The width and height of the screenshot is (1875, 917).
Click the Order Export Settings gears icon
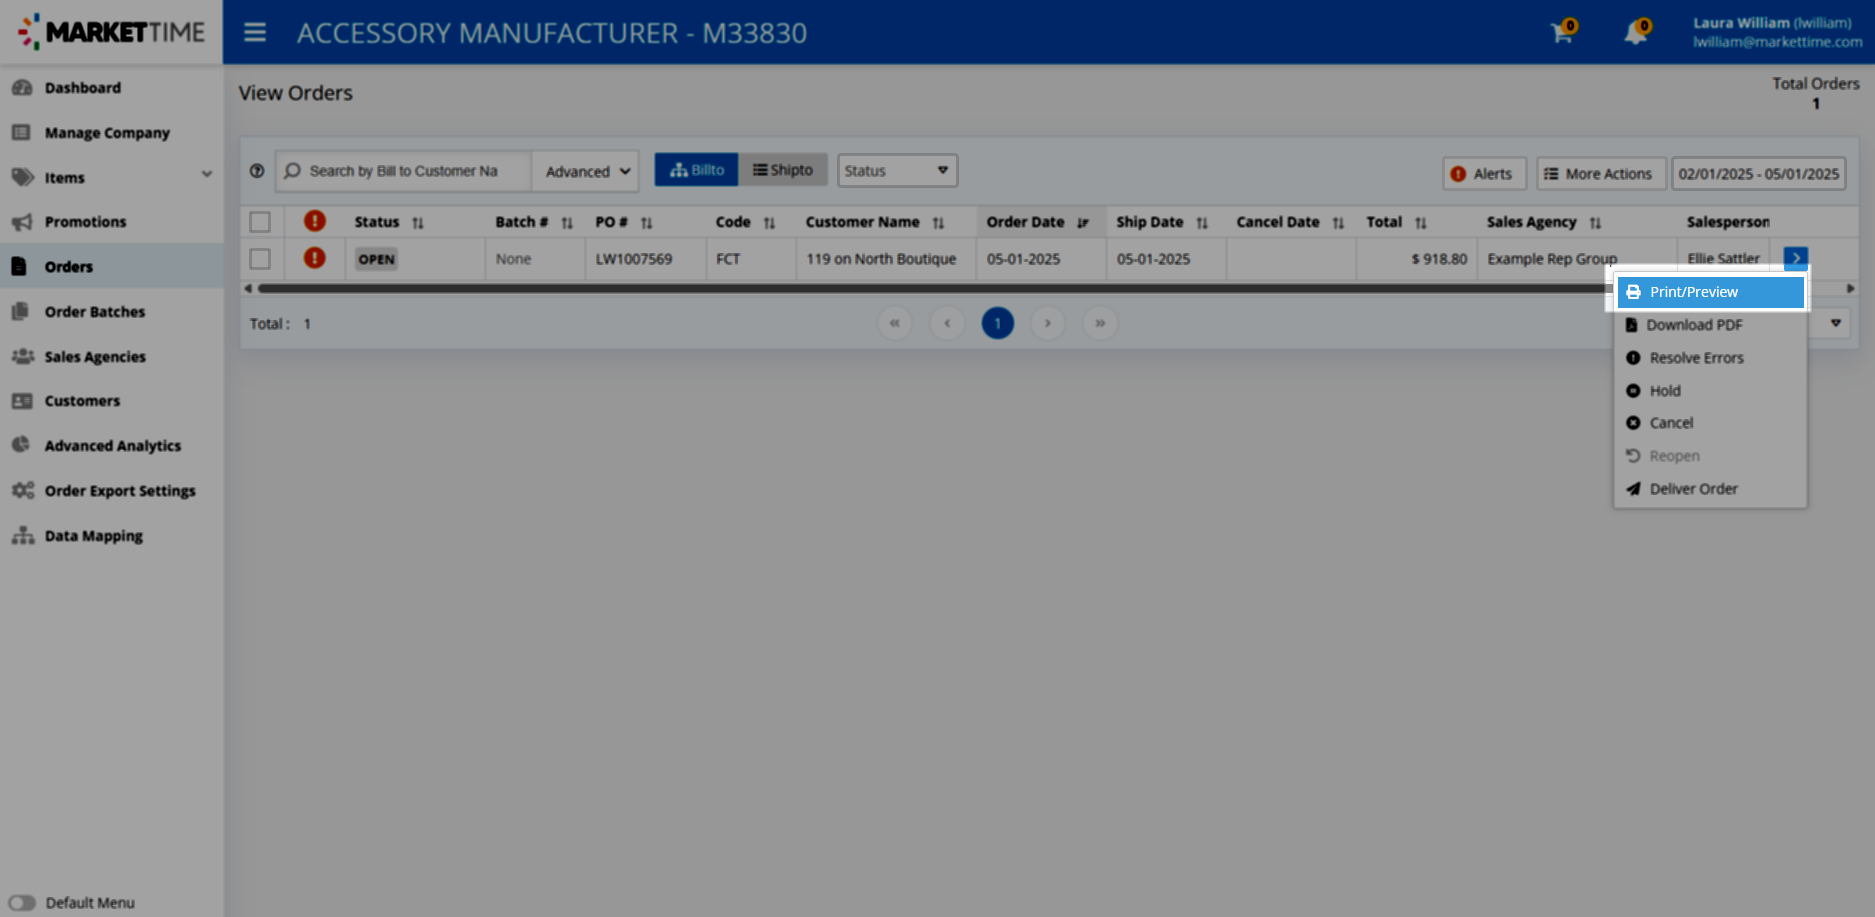[23, 490]
